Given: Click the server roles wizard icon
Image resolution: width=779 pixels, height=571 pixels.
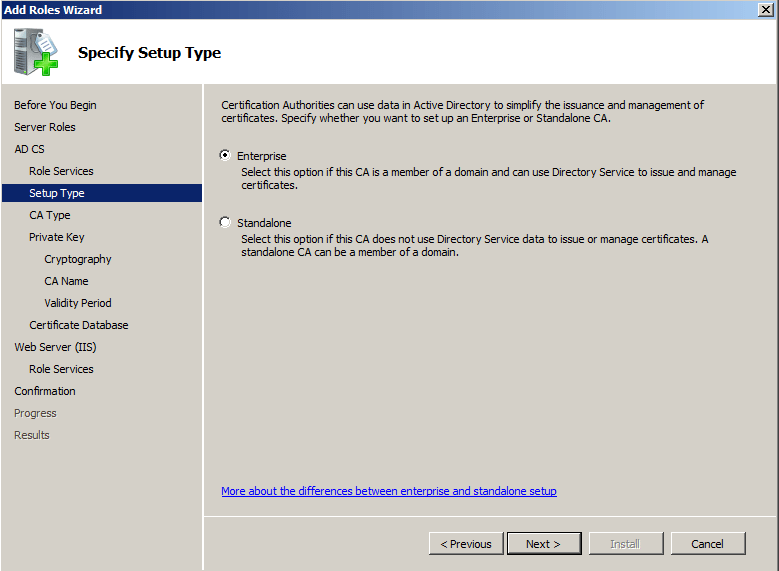Looking at the screenshot, I should [x=36, y=53].
